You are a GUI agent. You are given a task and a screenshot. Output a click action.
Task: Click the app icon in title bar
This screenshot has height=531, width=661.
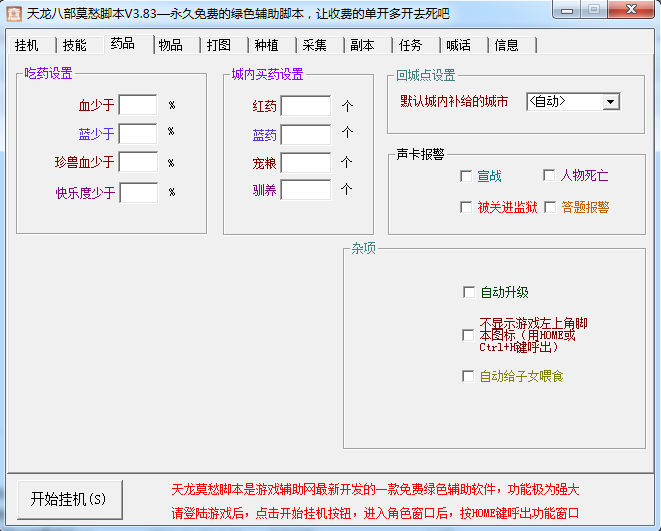pos(14,13)
